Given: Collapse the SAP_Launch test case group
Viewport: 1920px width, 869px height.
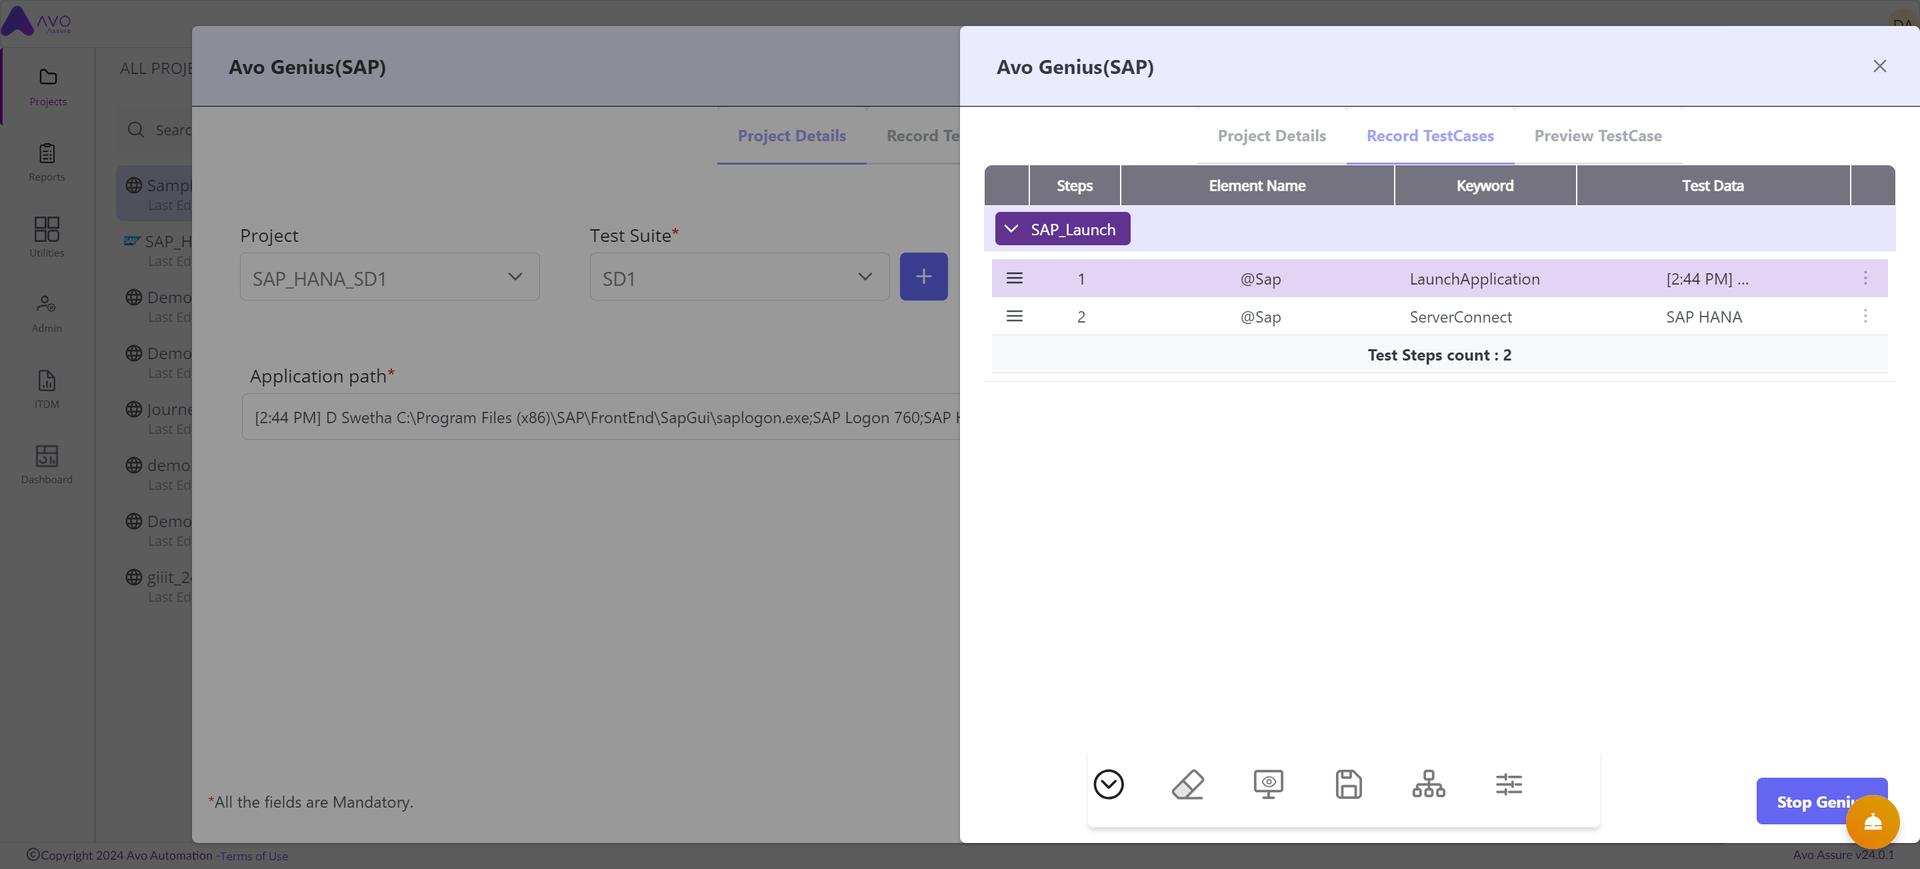Looking at the screenshot, I should (1063, 229).
